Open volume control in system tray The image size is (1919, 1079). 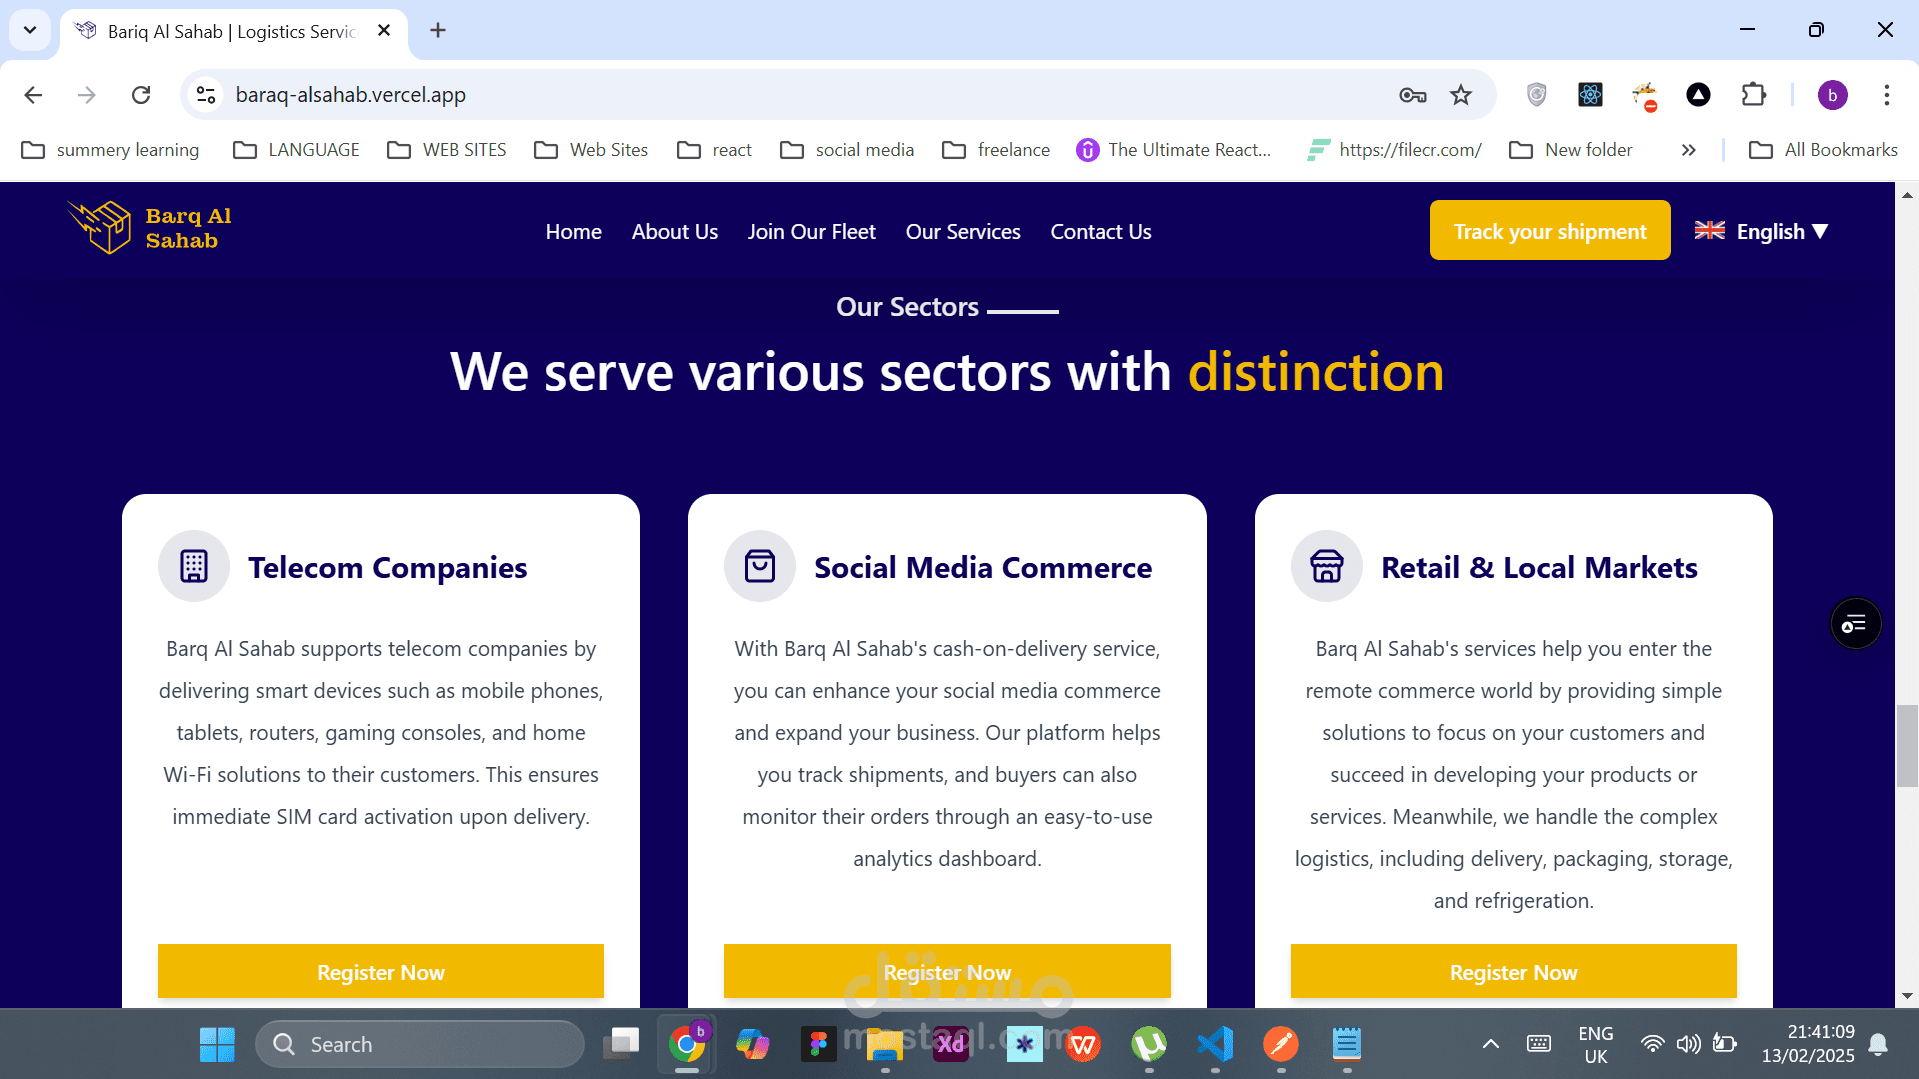[x=1688, y=1044]
